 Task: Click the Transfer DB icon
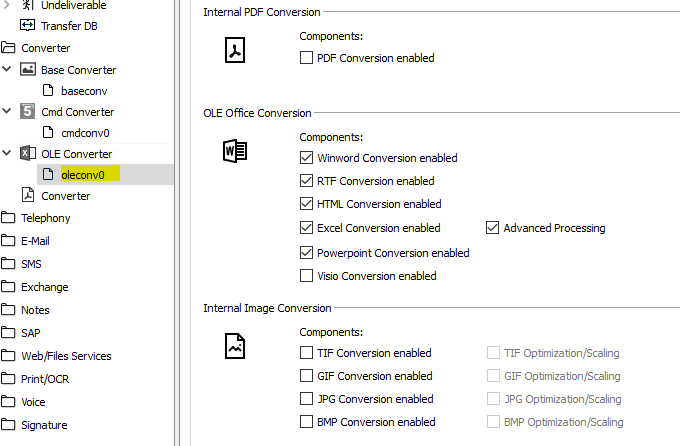pos(27,25)
